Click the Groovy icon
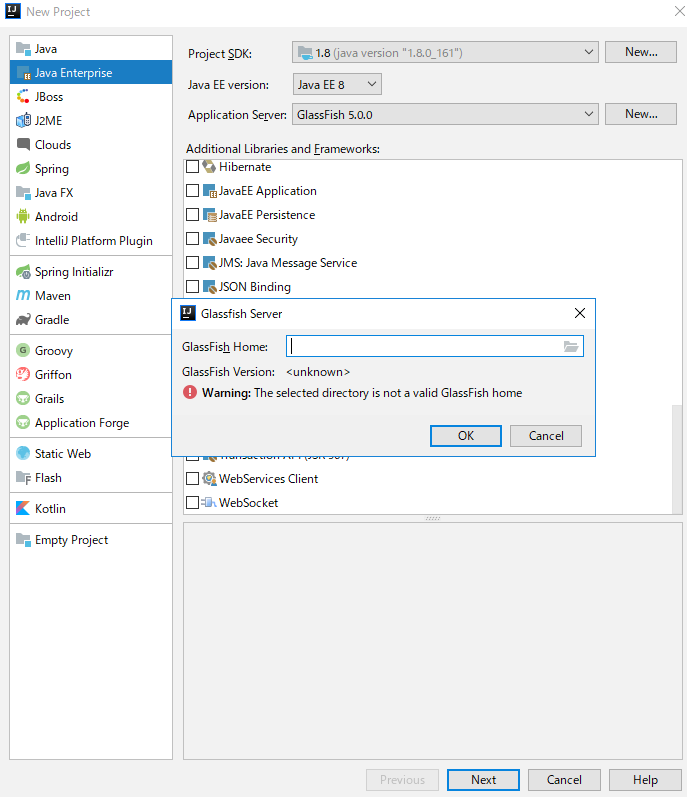The image size is (687, 797). click(23, 350)
